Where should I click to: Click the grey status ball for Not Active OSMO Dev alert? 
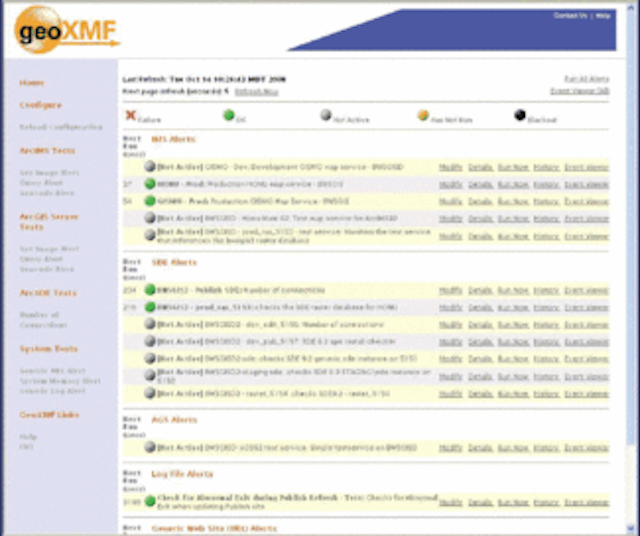[150, 166]
